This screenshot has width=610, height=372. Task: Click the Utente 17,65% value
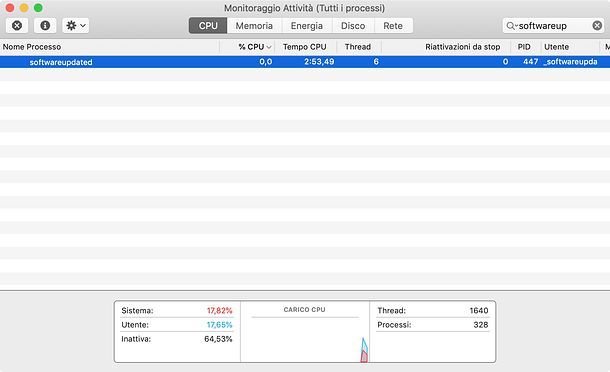[x=219, y=325]
